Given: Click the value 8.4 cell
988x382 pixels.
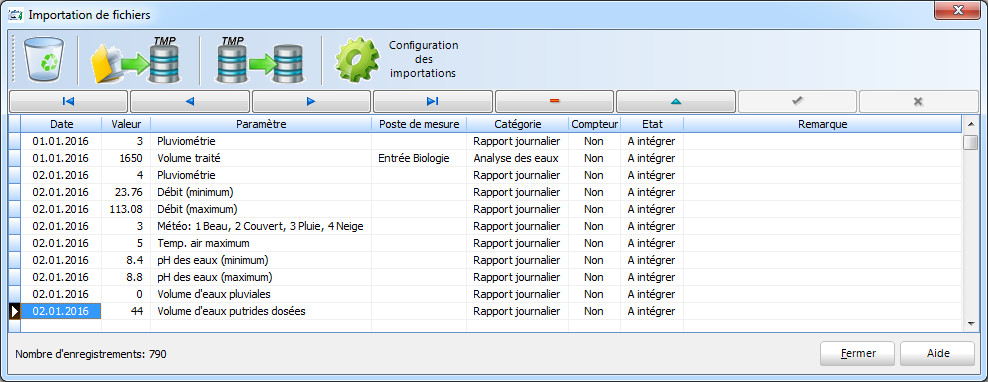Looking at the screenshot, I should [x=126, y=260].
